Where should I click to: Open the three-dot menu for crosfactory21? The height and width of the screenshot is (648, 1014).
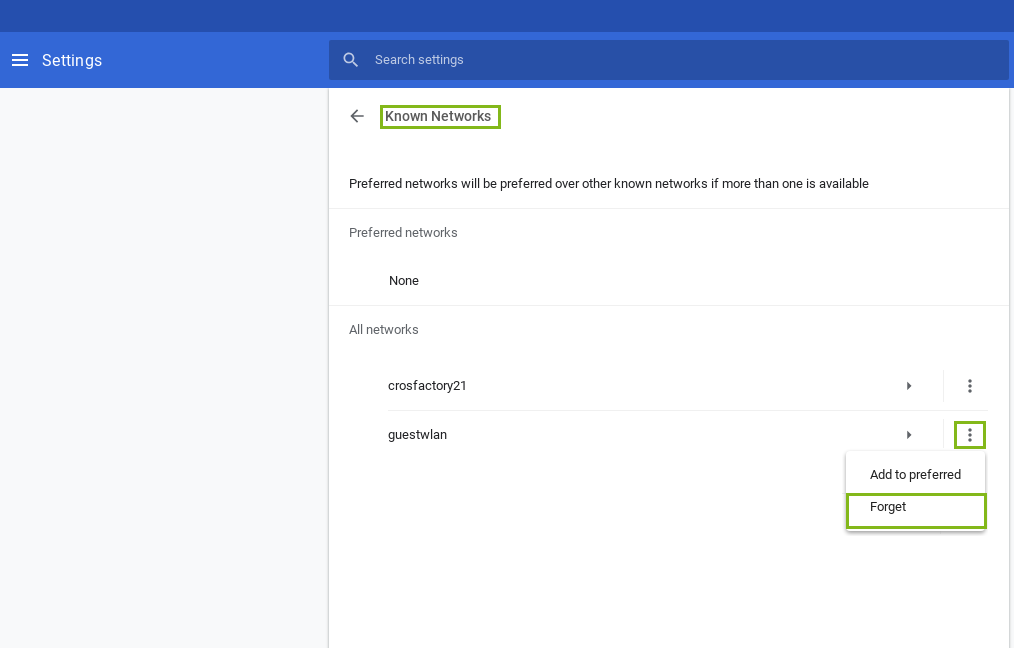coord(970,385)
